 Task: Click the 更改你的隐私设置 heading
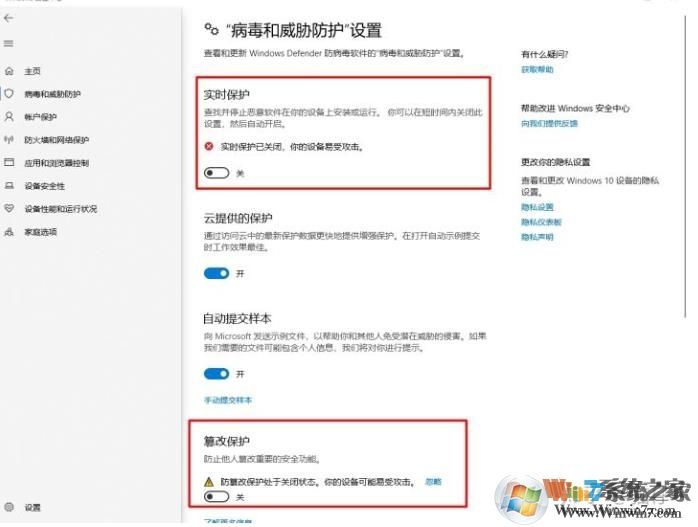[x=556, y=162]
